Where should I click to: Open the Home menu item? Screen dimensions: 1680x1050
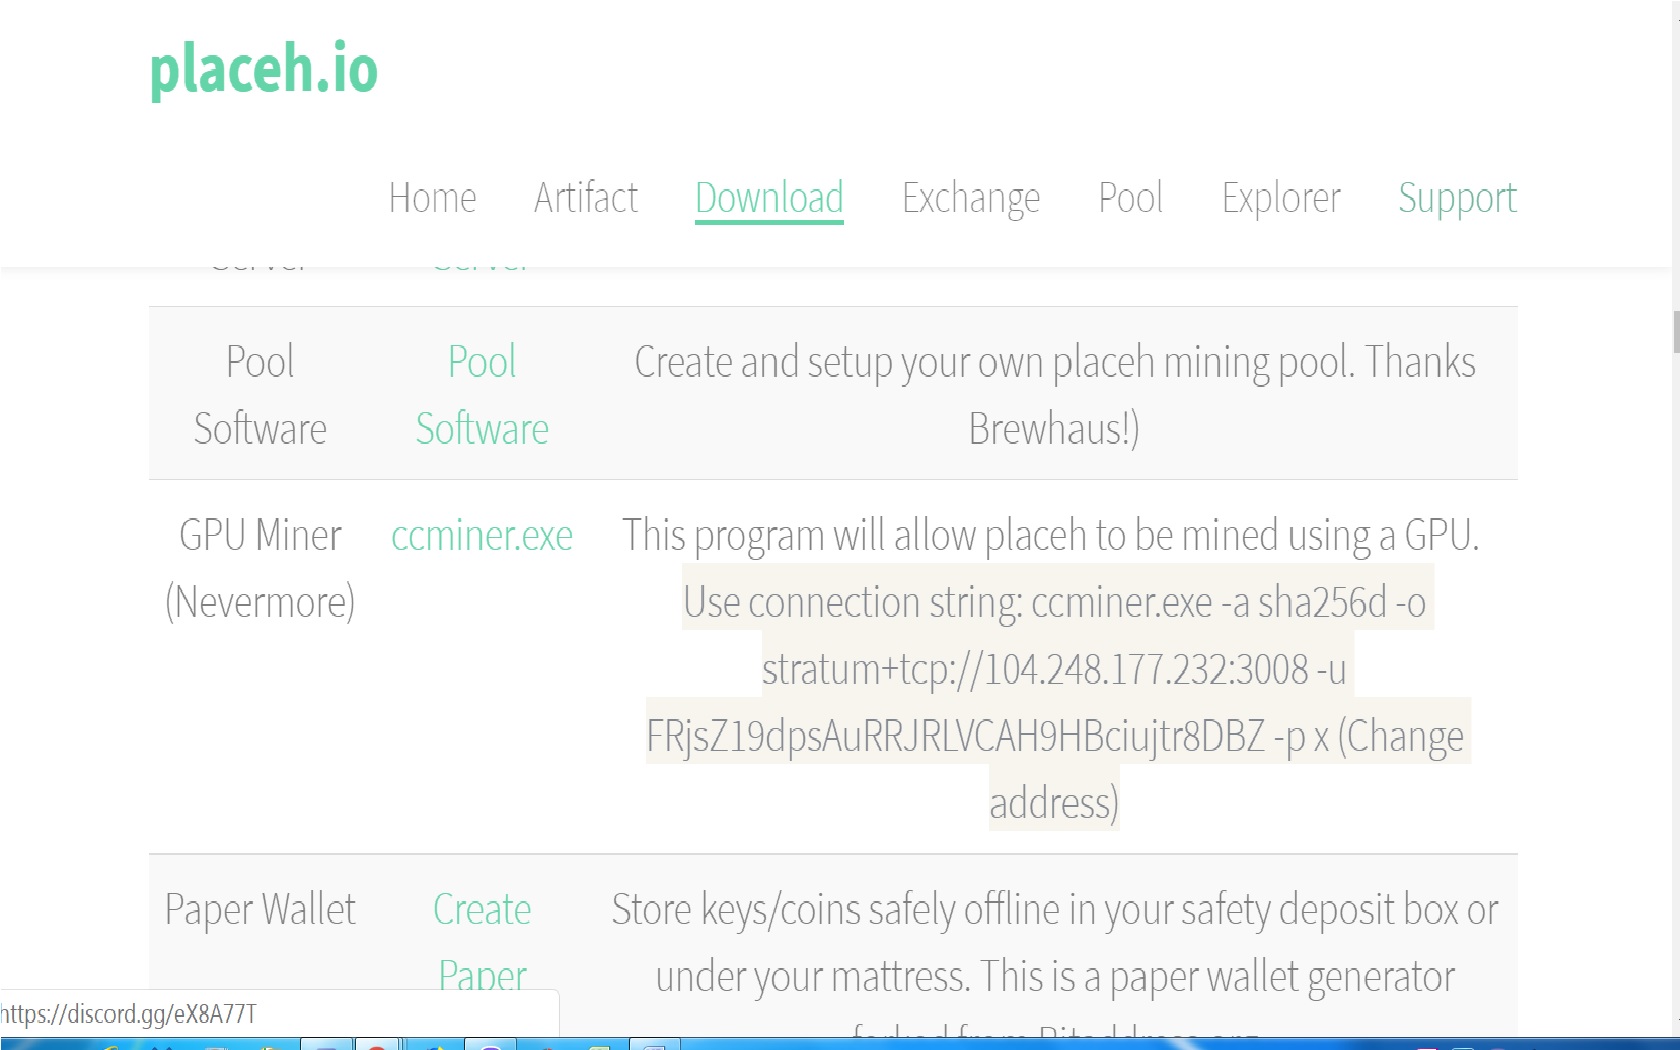pos(432,198)
